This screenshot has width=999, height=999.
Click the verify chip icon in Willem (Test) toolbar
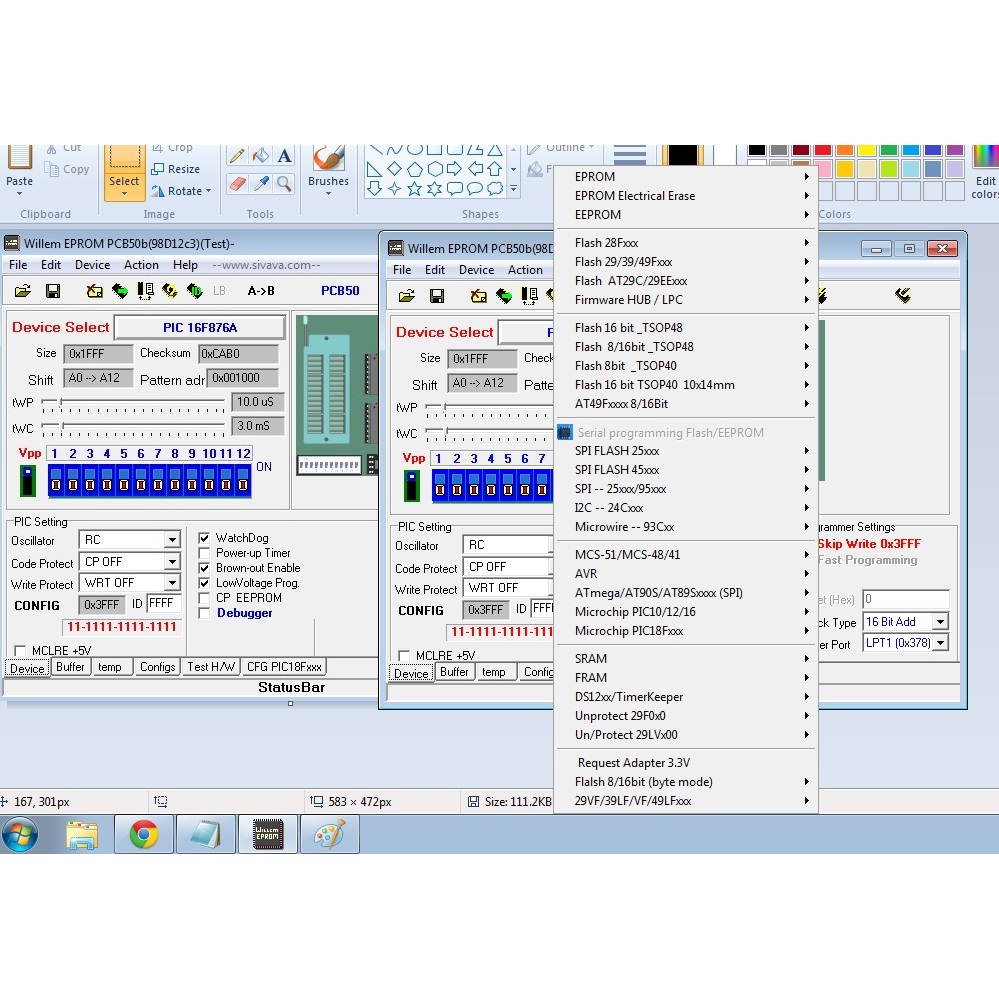click(x=194, y=291)
